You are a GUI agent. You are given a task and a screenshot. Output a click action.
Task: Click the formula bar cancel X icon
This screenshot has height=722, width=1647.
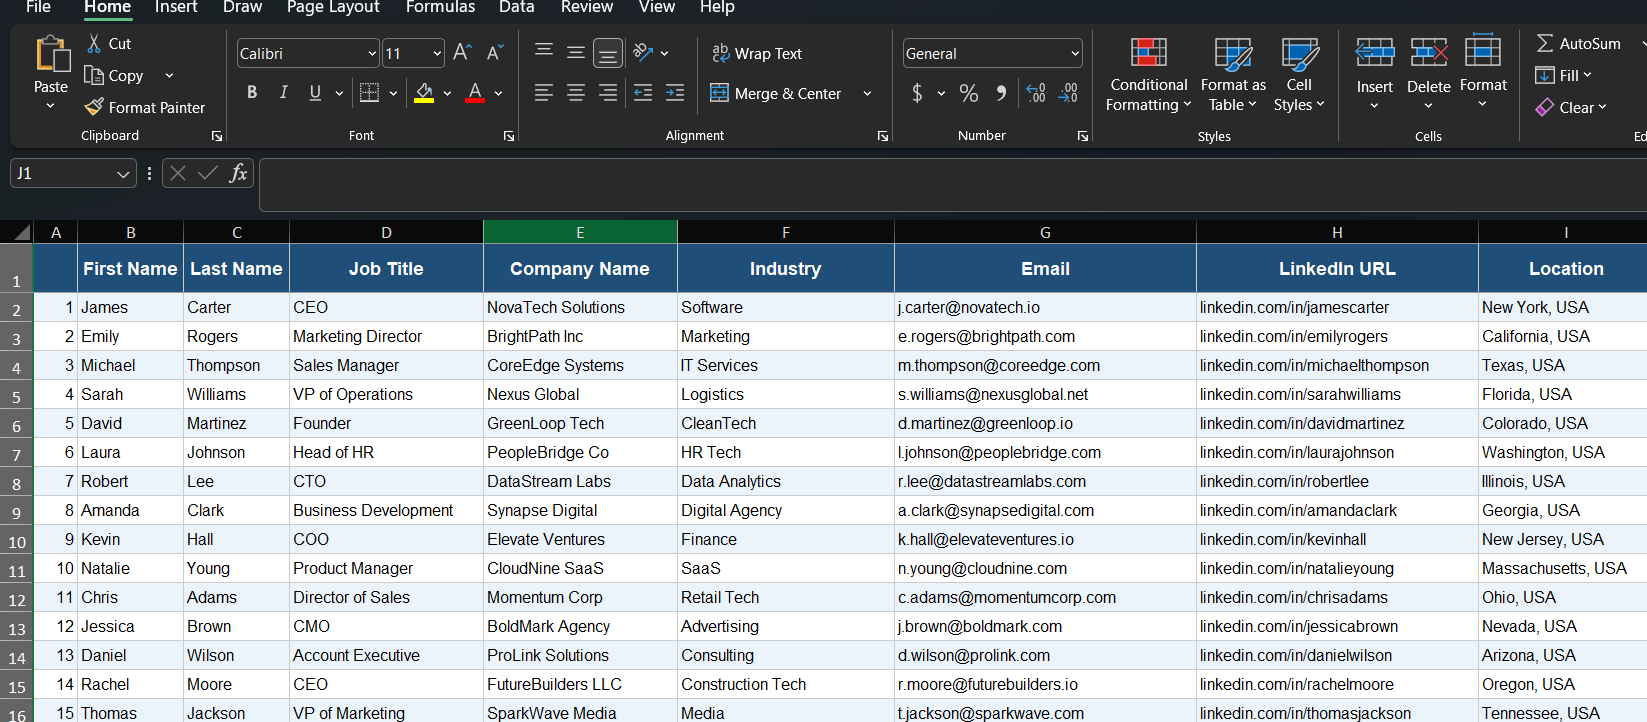(x=178, y=173)
